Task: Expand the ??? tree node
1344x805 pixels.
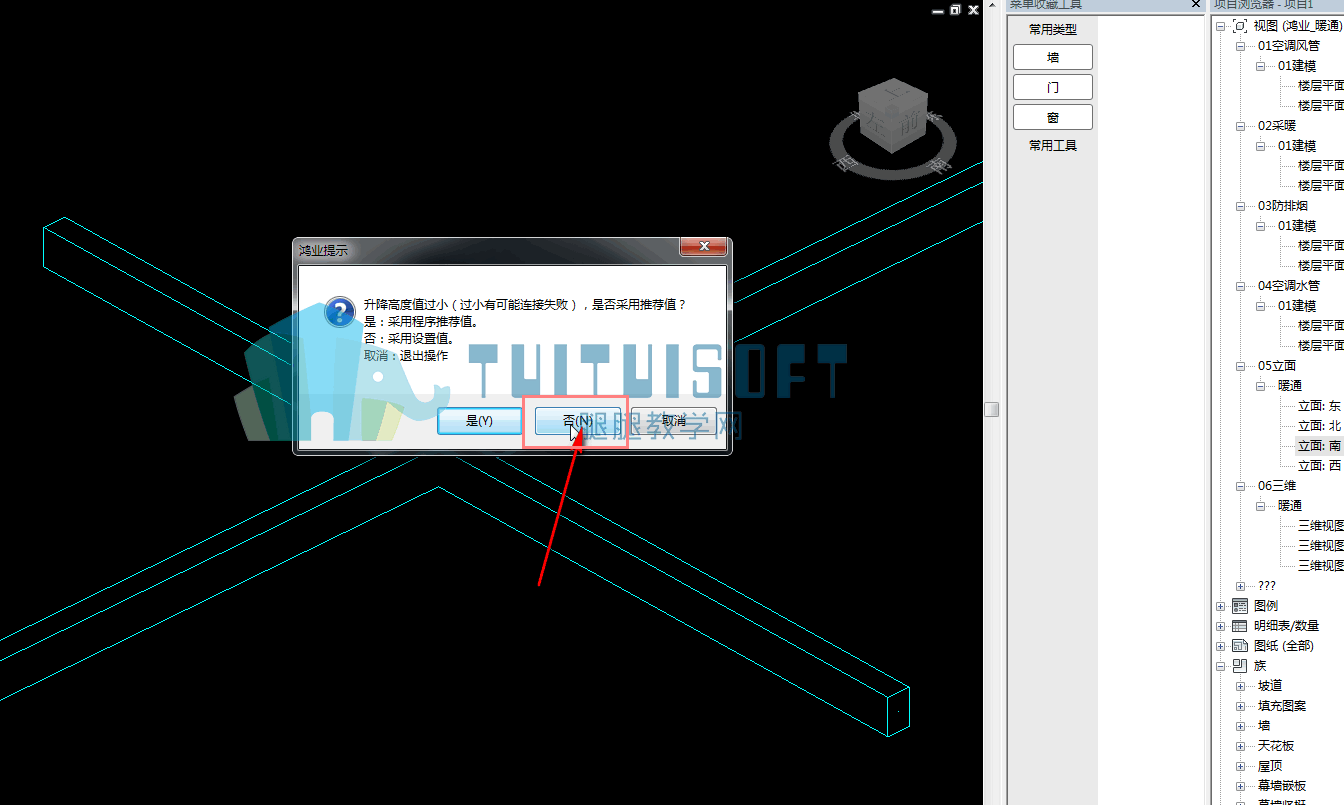Action: point(1240,586)
